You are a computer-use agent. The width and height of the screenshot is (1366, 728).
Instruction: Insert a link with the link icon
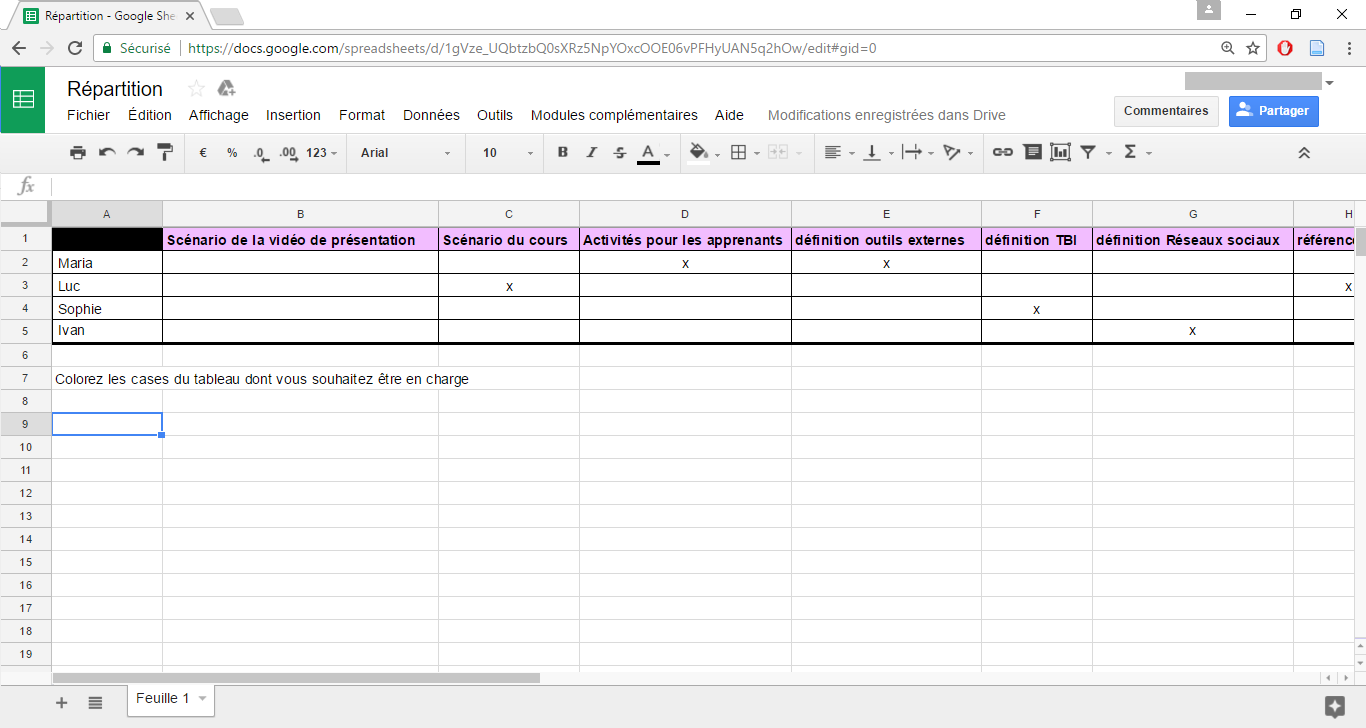[x=1003, y=153]
